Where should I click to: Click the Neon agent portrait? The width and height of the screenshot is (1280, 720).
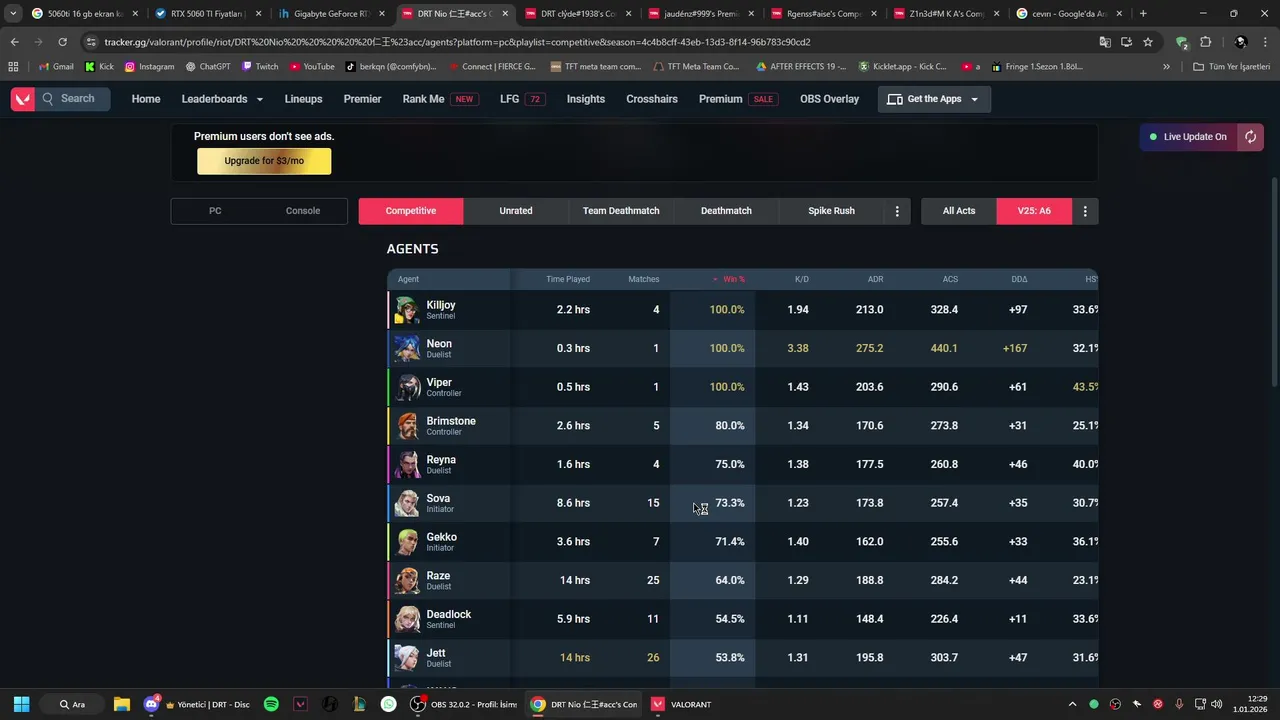point(407,348)
